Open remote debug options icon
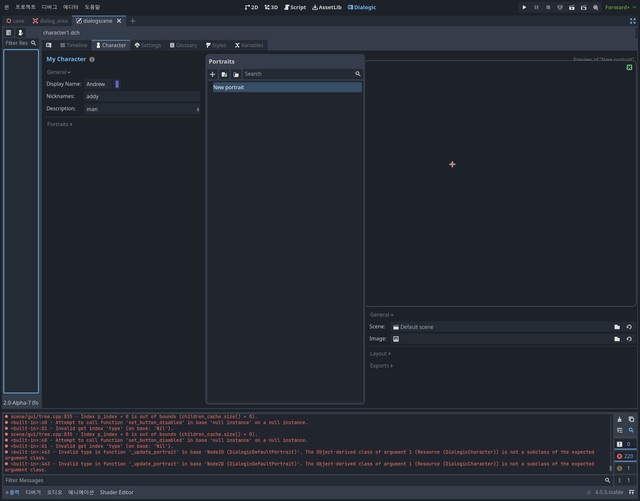The image size is (640, 501). 560,7
